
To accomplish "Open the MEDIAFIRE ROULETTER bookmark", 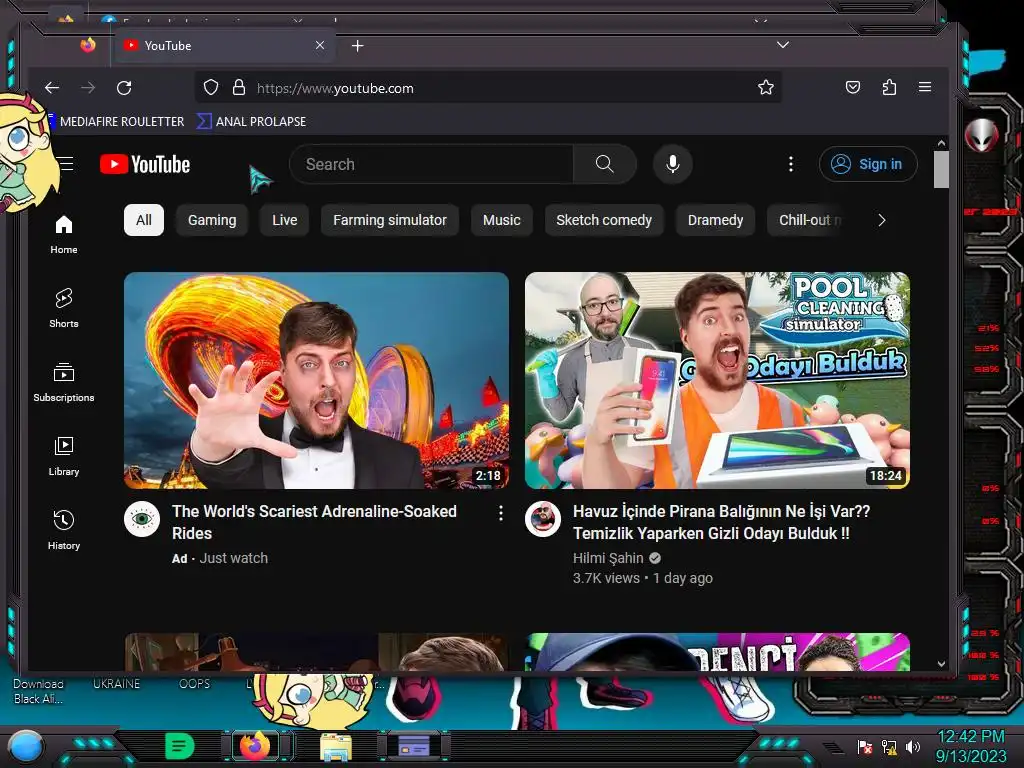I will (118, 121).
